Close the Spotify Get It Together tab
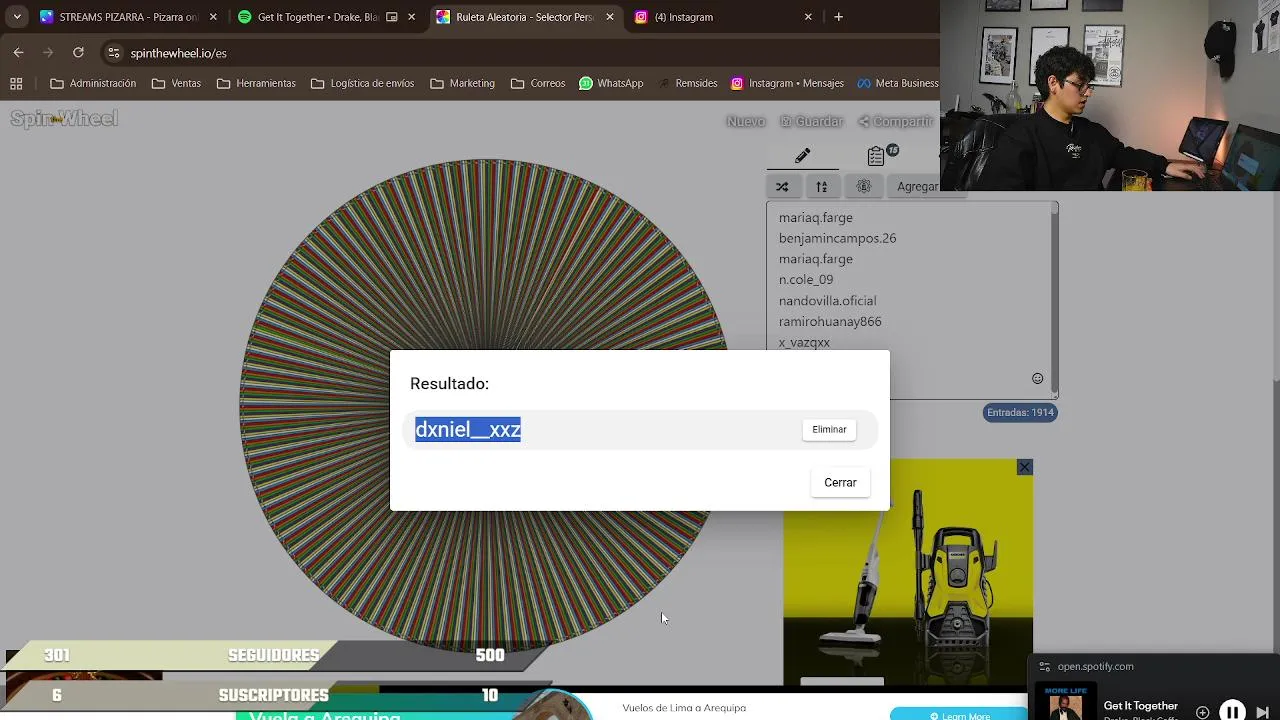 pos(411,17)
